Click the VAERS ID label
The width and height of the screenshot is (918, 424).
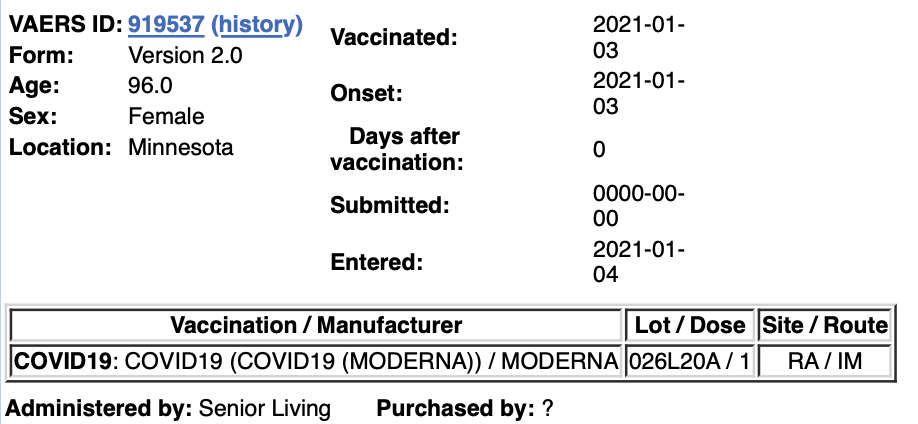click(65, 25)
